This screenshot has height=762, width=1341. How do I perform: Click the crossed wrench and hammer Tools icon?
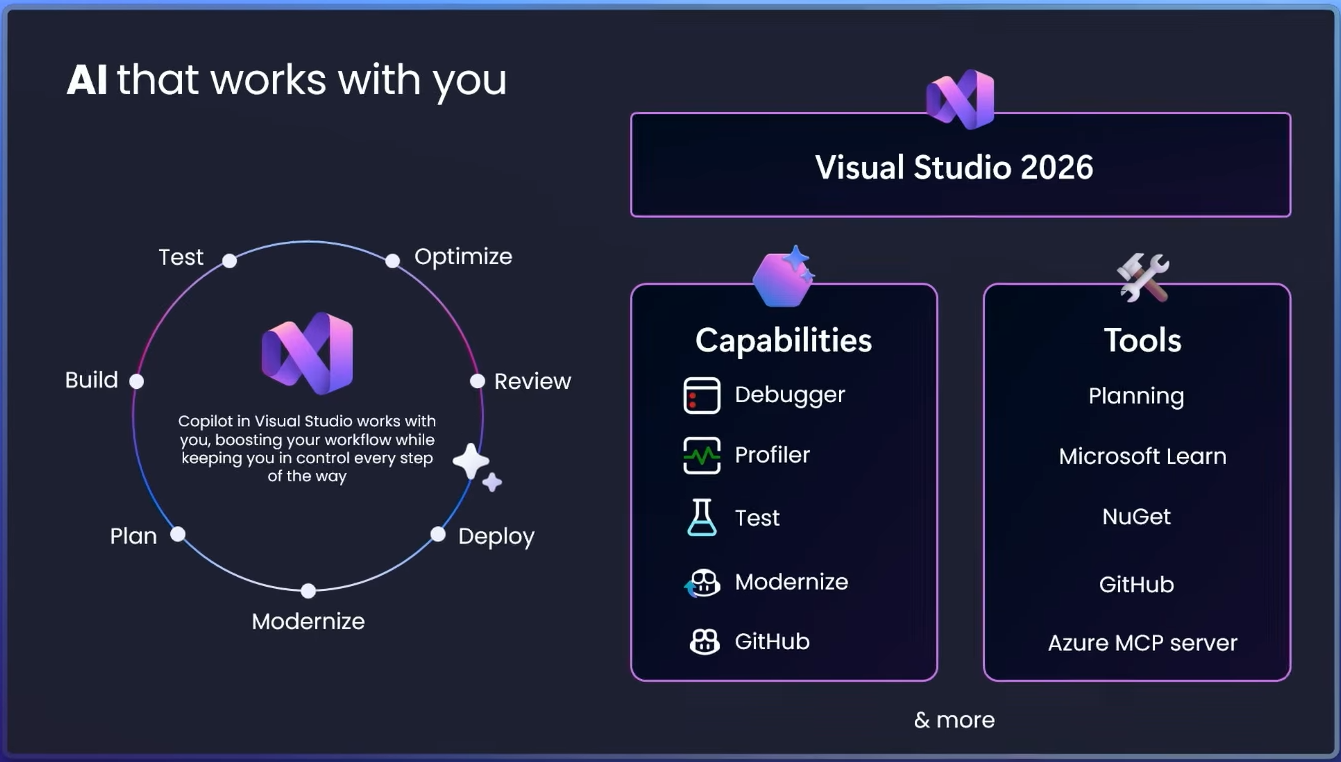[x=1144, y=278]
